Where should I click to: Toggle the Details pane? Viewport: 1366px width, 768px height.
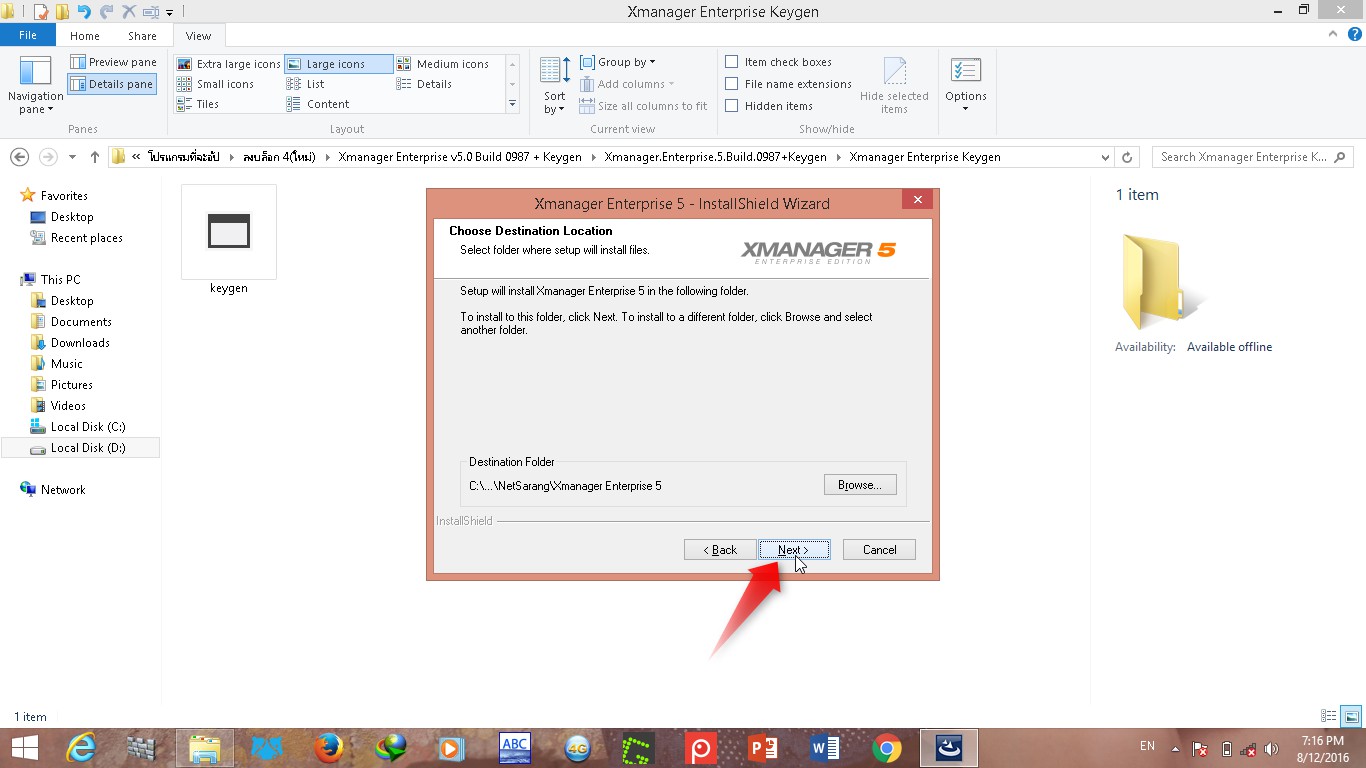[x=113, y=84]
